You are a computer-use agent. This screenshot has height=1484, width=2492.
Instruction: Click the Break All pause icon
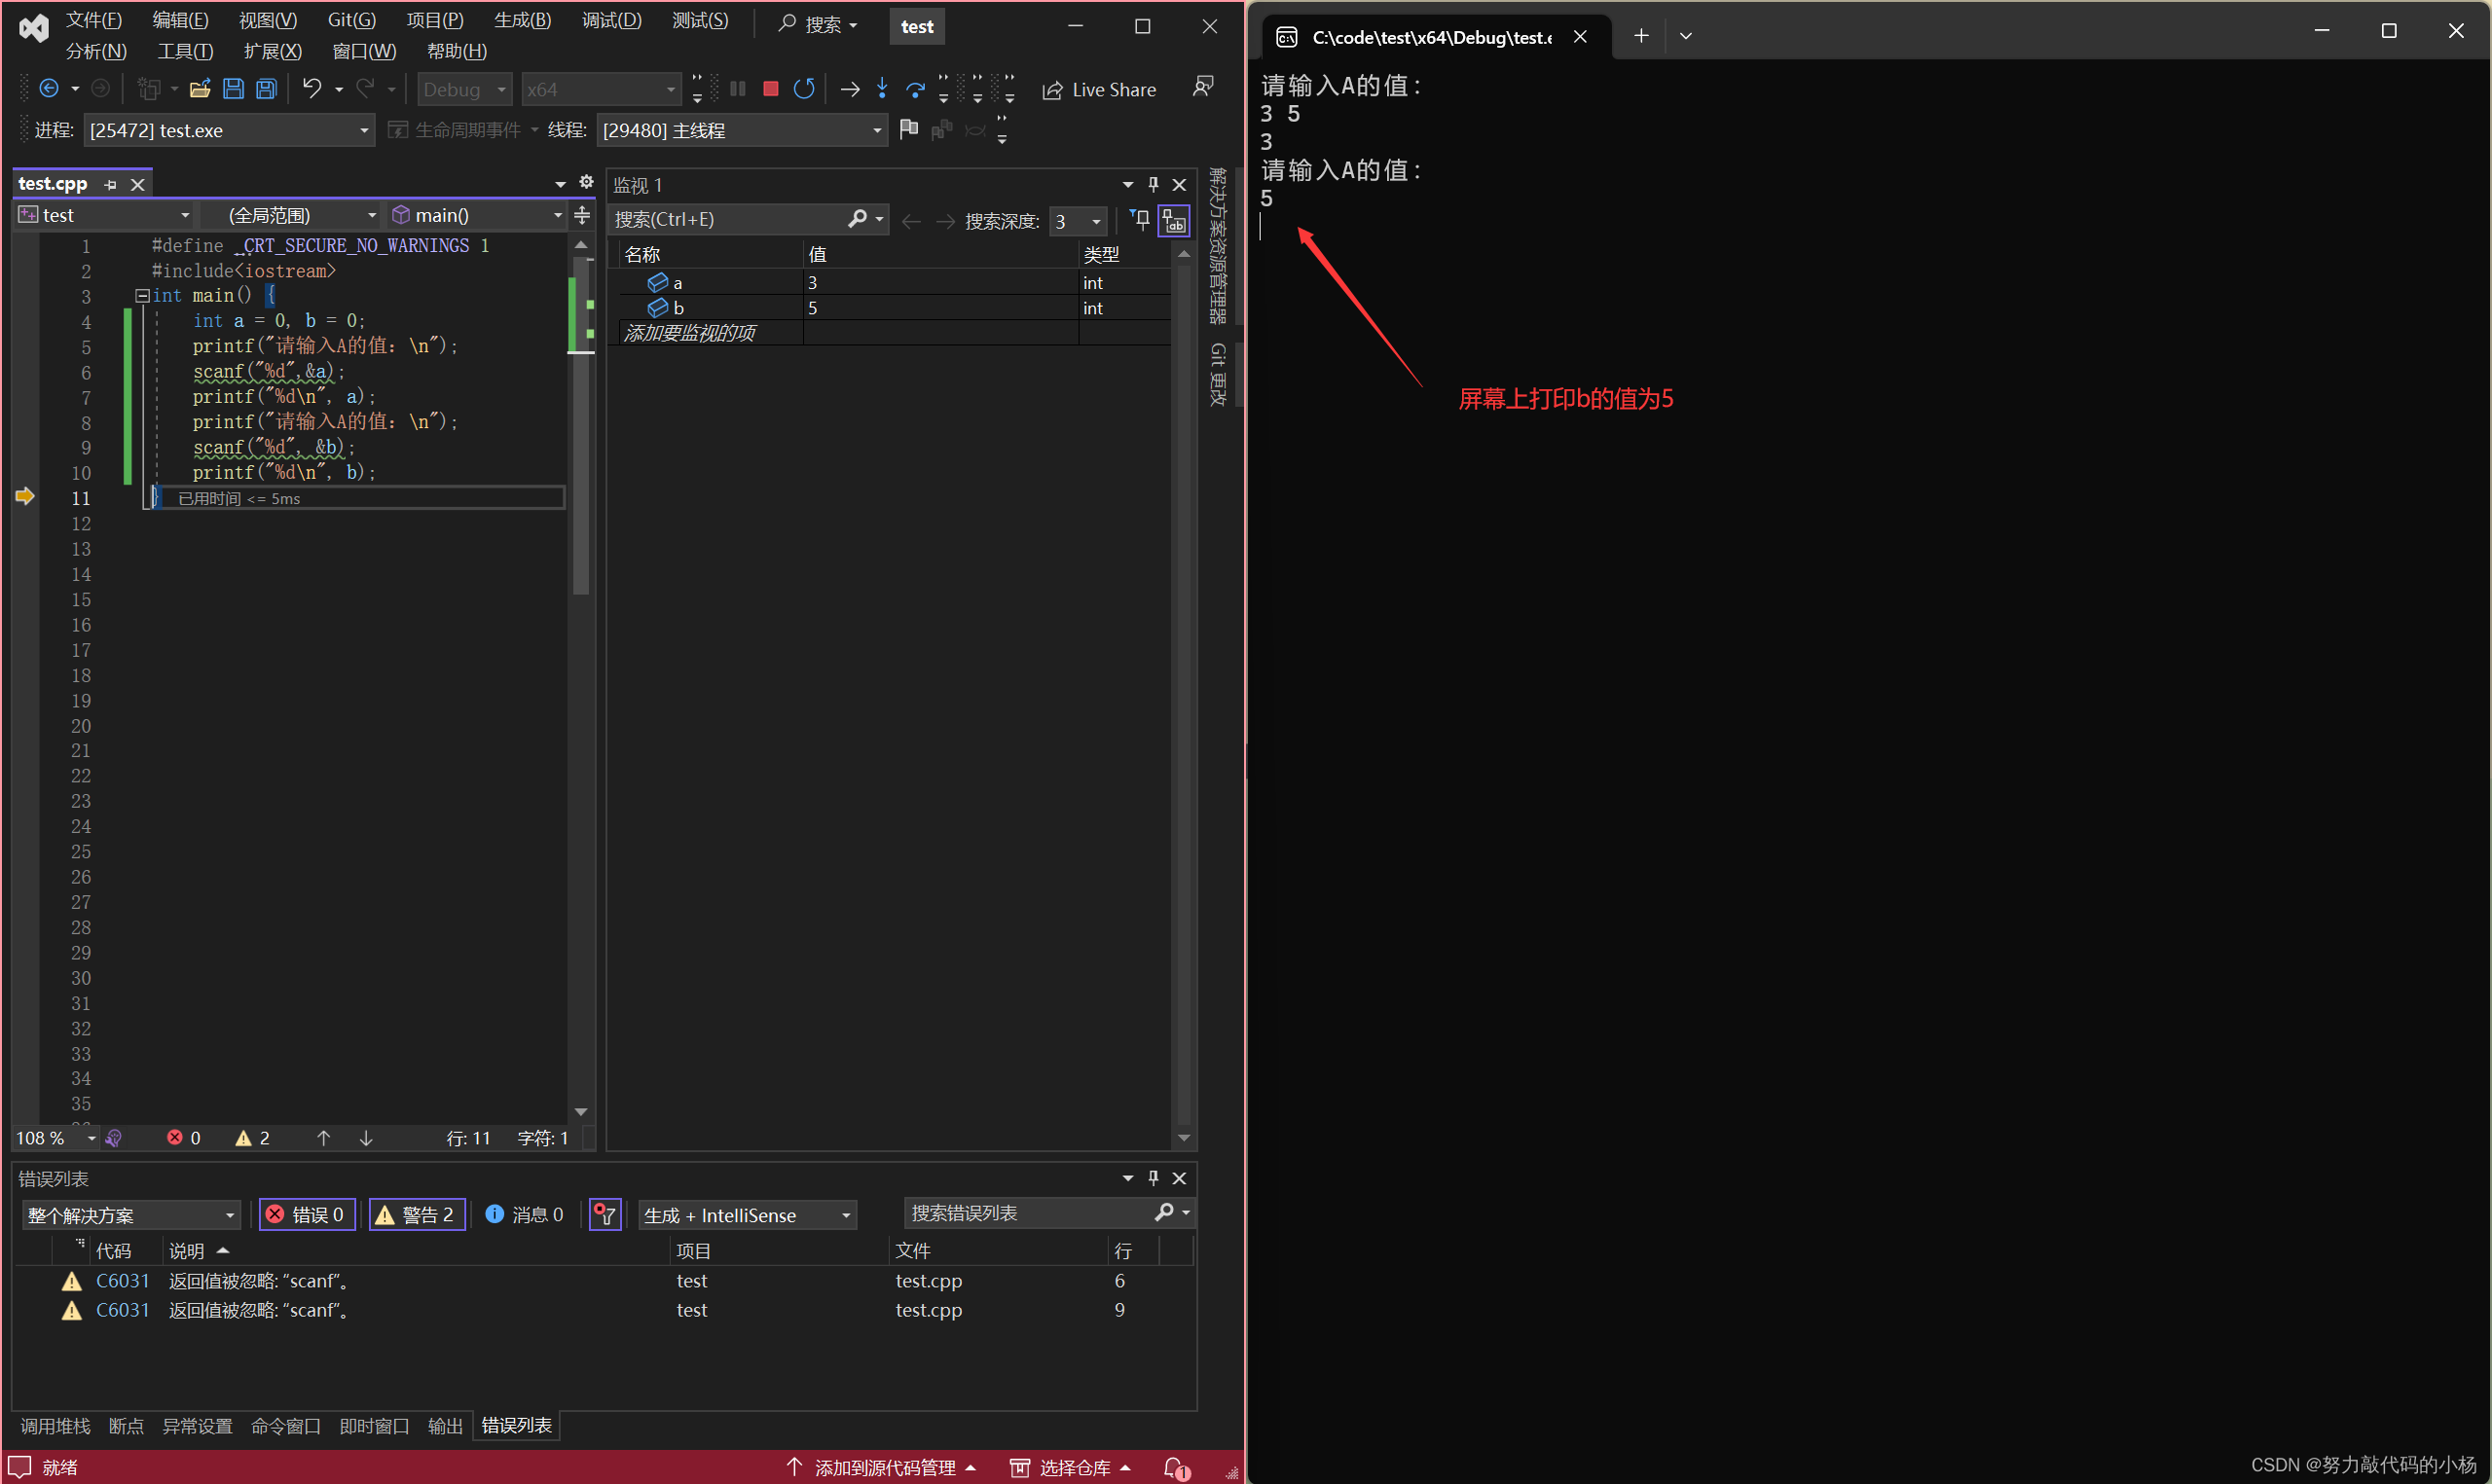738,89
